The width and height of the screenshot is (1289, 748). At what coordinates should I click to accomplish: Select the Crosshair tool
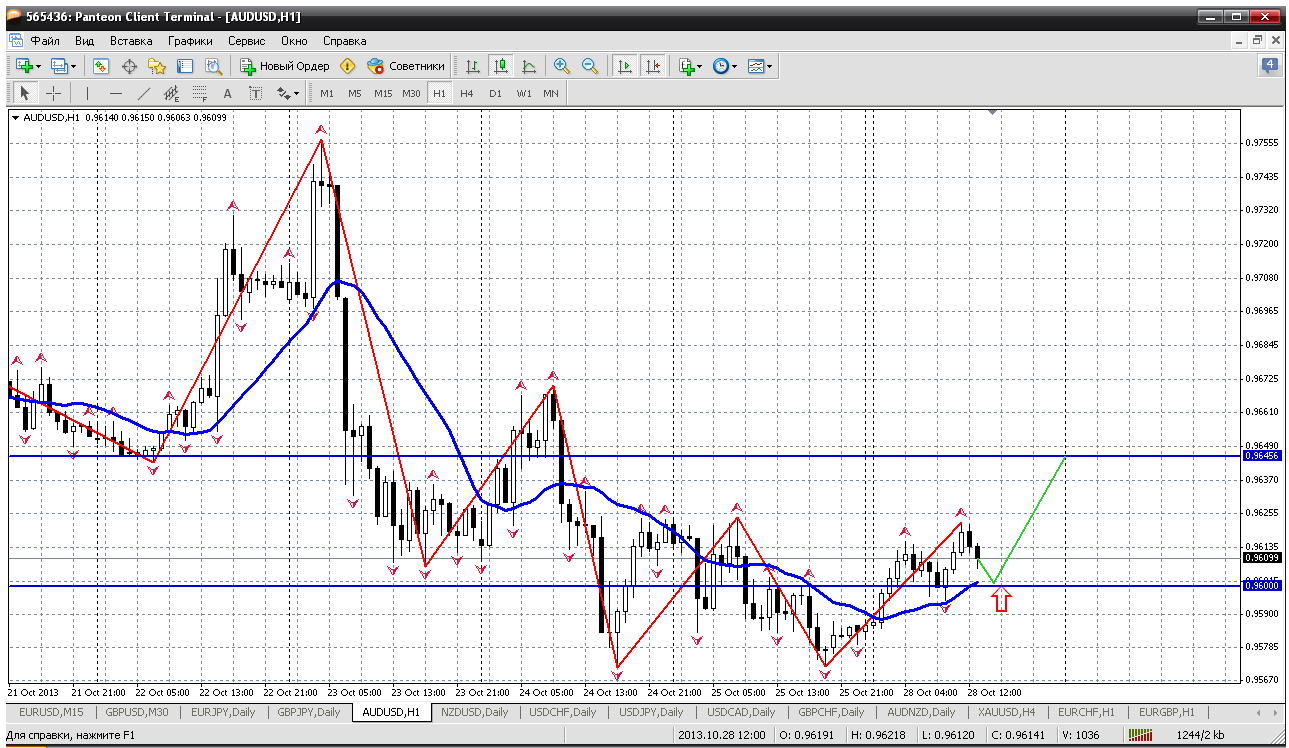coord(53,93)
